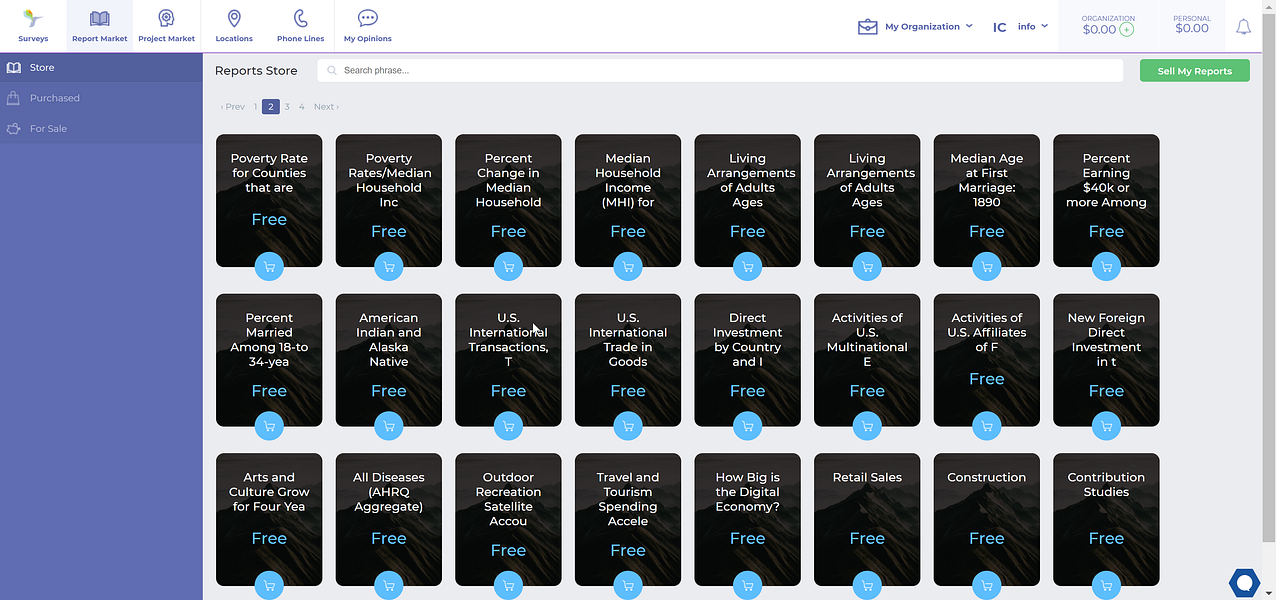1276x600 pixels.
Task: Expand My Organization dropdown
Action: coord(915,27)
